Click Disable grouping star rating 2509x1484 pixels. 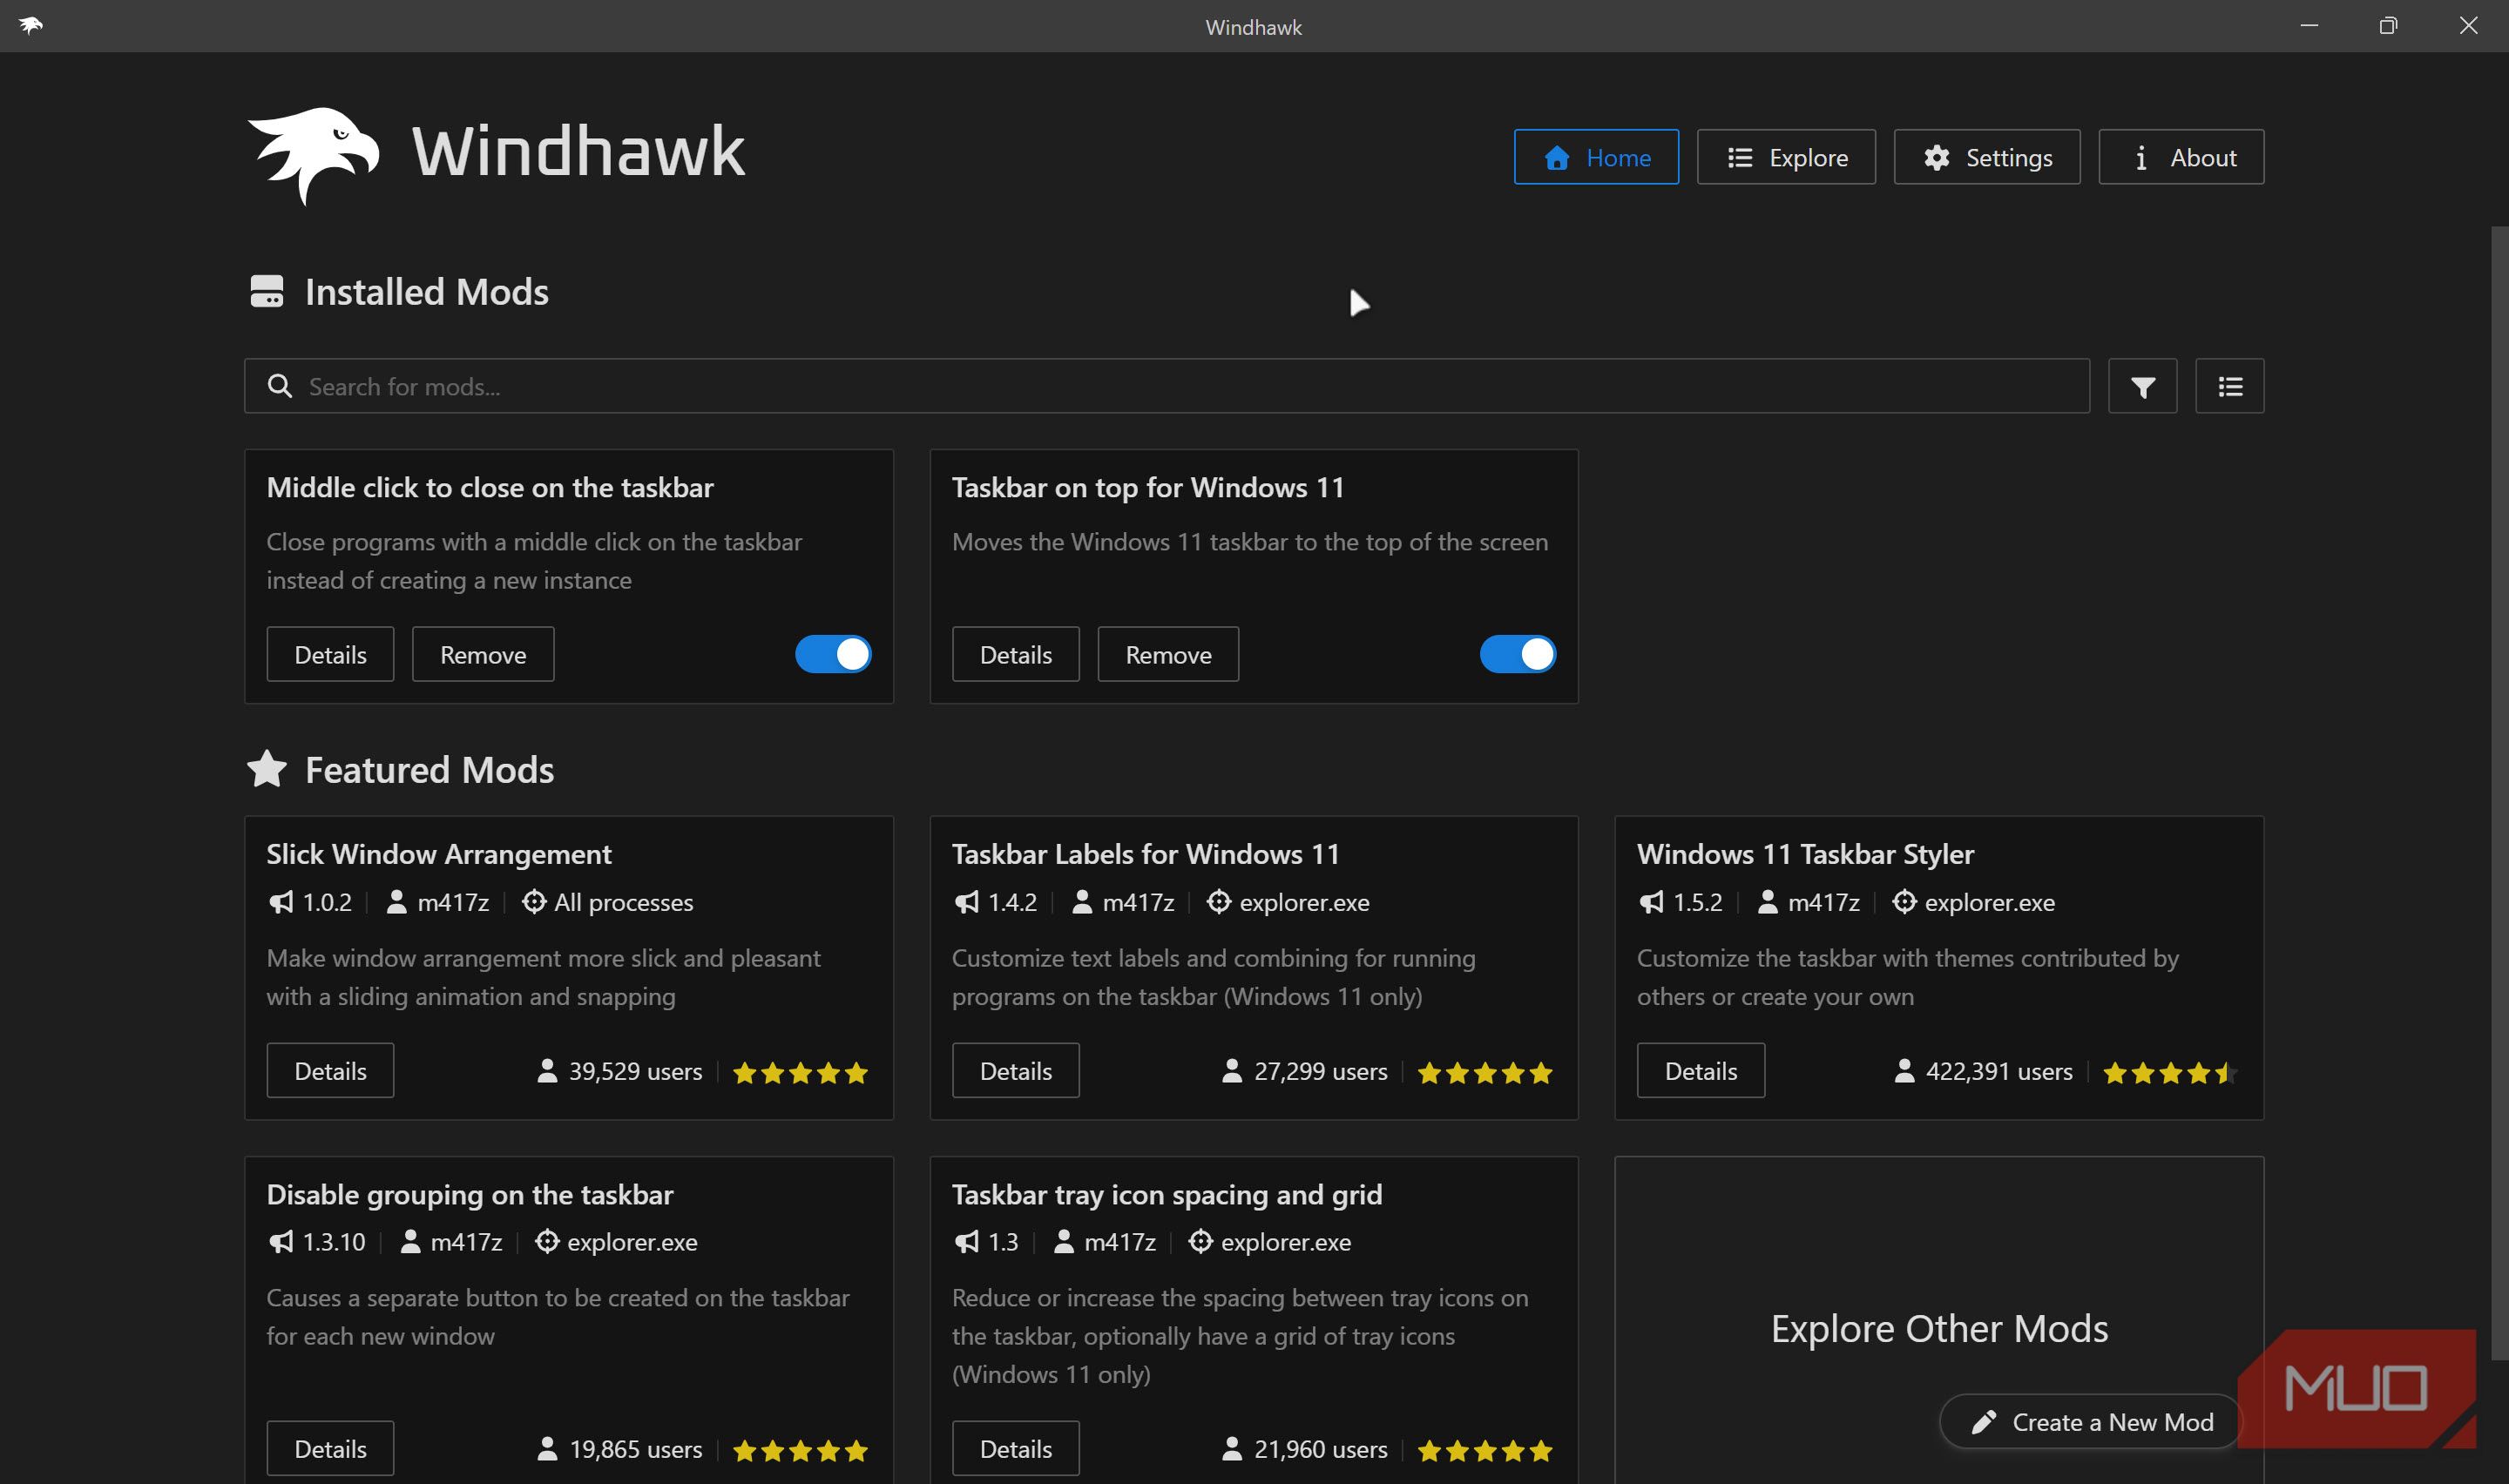click(800, 1451)
